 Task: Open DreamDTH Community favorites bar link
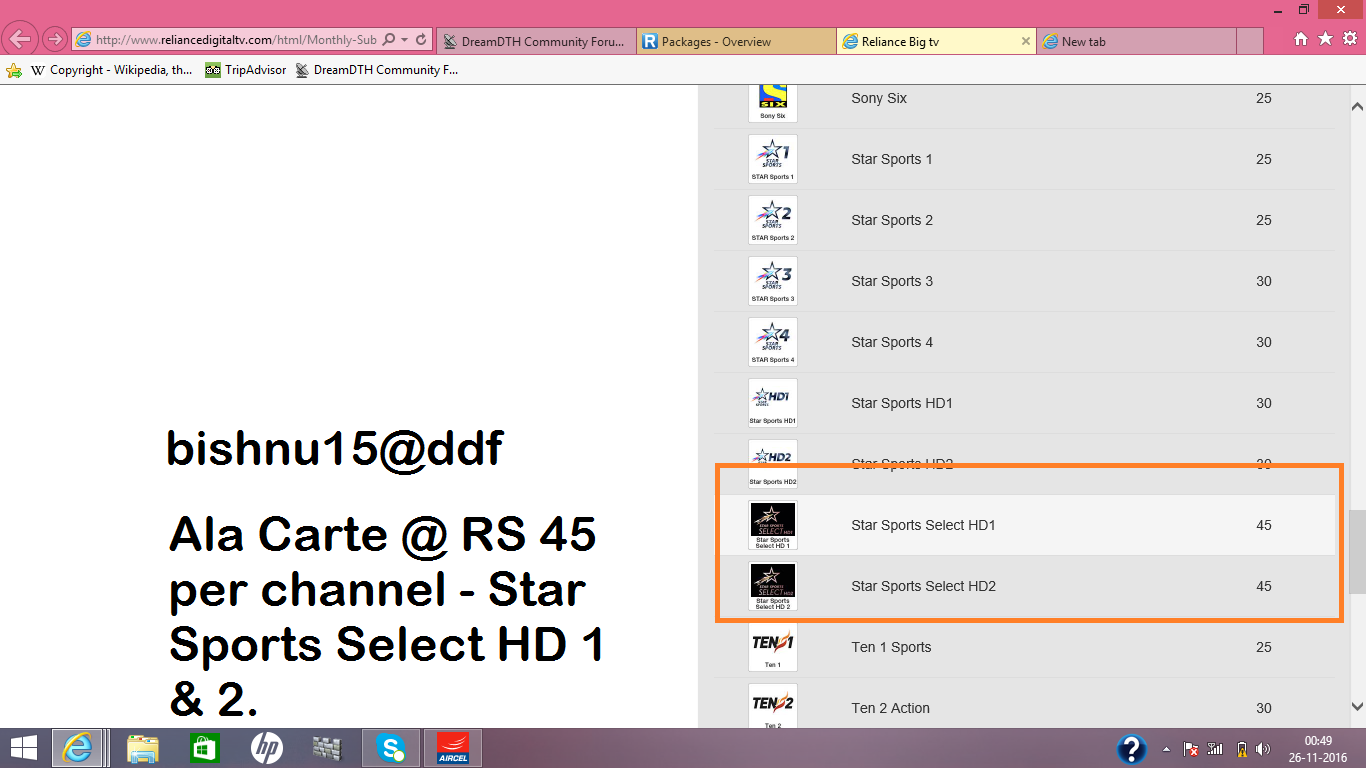[x=377, y=70]
